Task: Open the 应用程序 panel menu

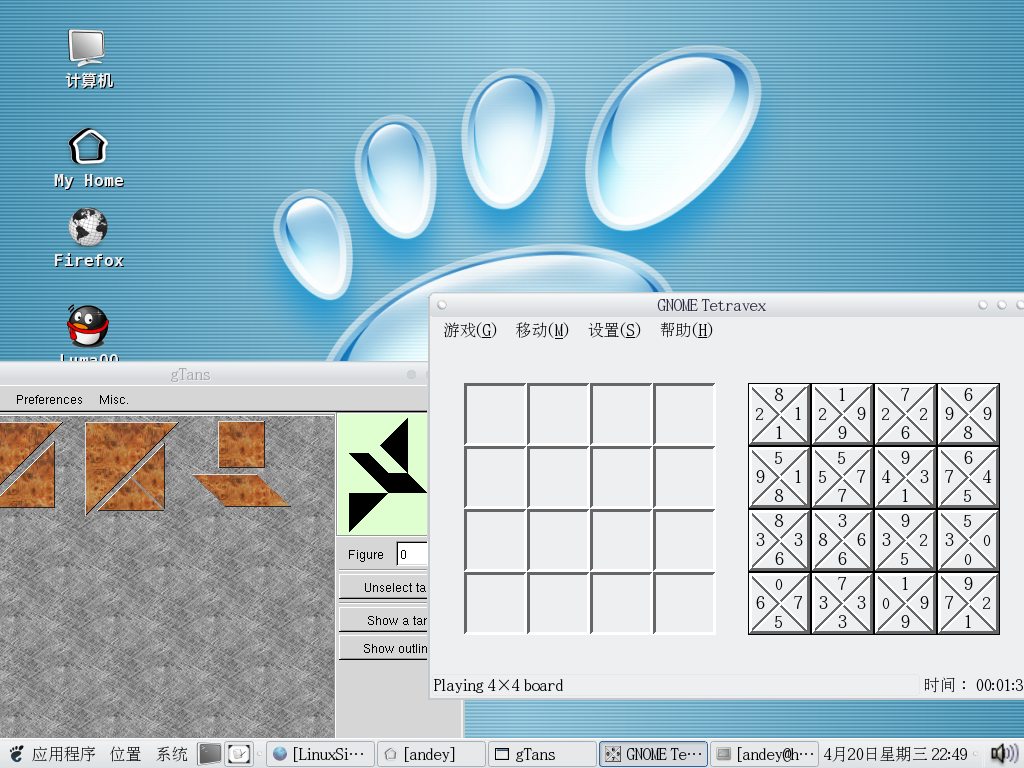Action: tap(63, 754)
